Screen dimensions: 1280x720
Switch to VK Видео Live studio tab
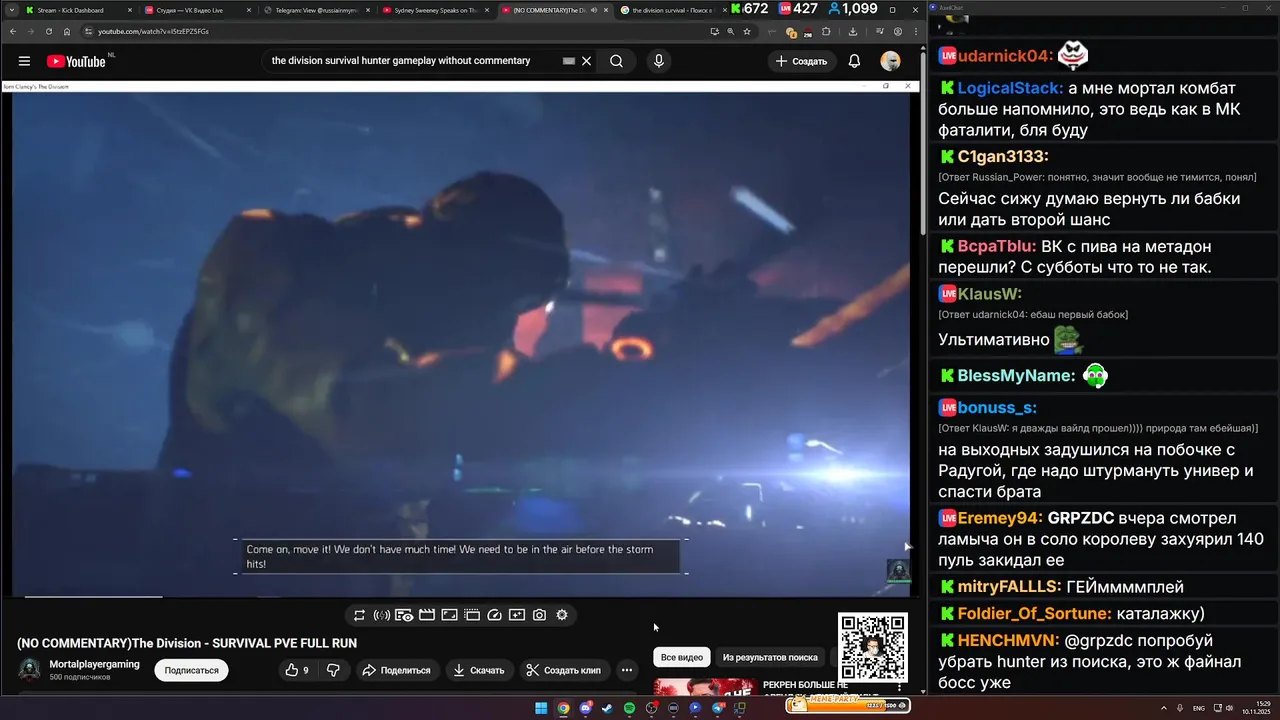tap(196, 10)
